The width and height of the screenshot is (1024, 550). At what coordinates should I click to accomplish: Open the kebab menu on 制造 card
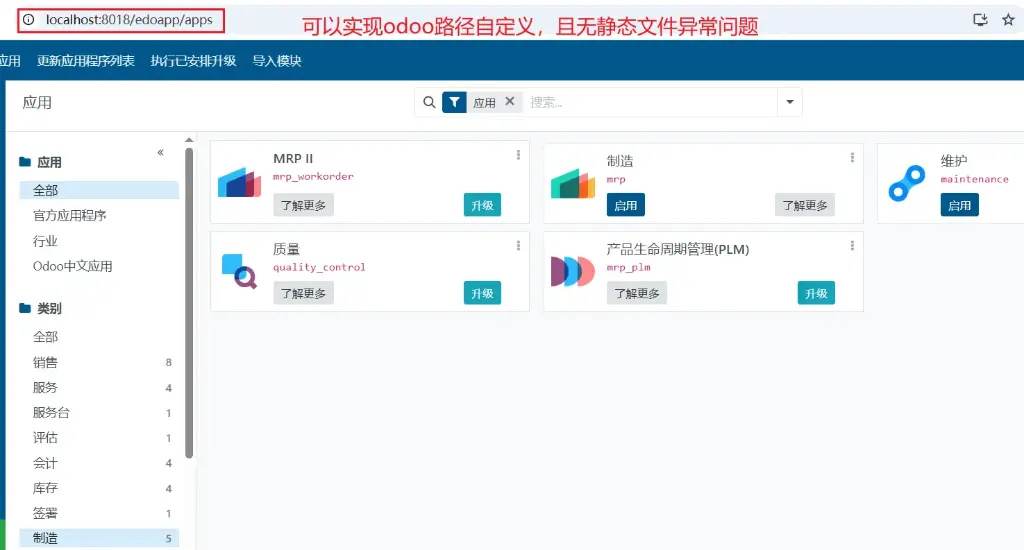tap(852, 157)
